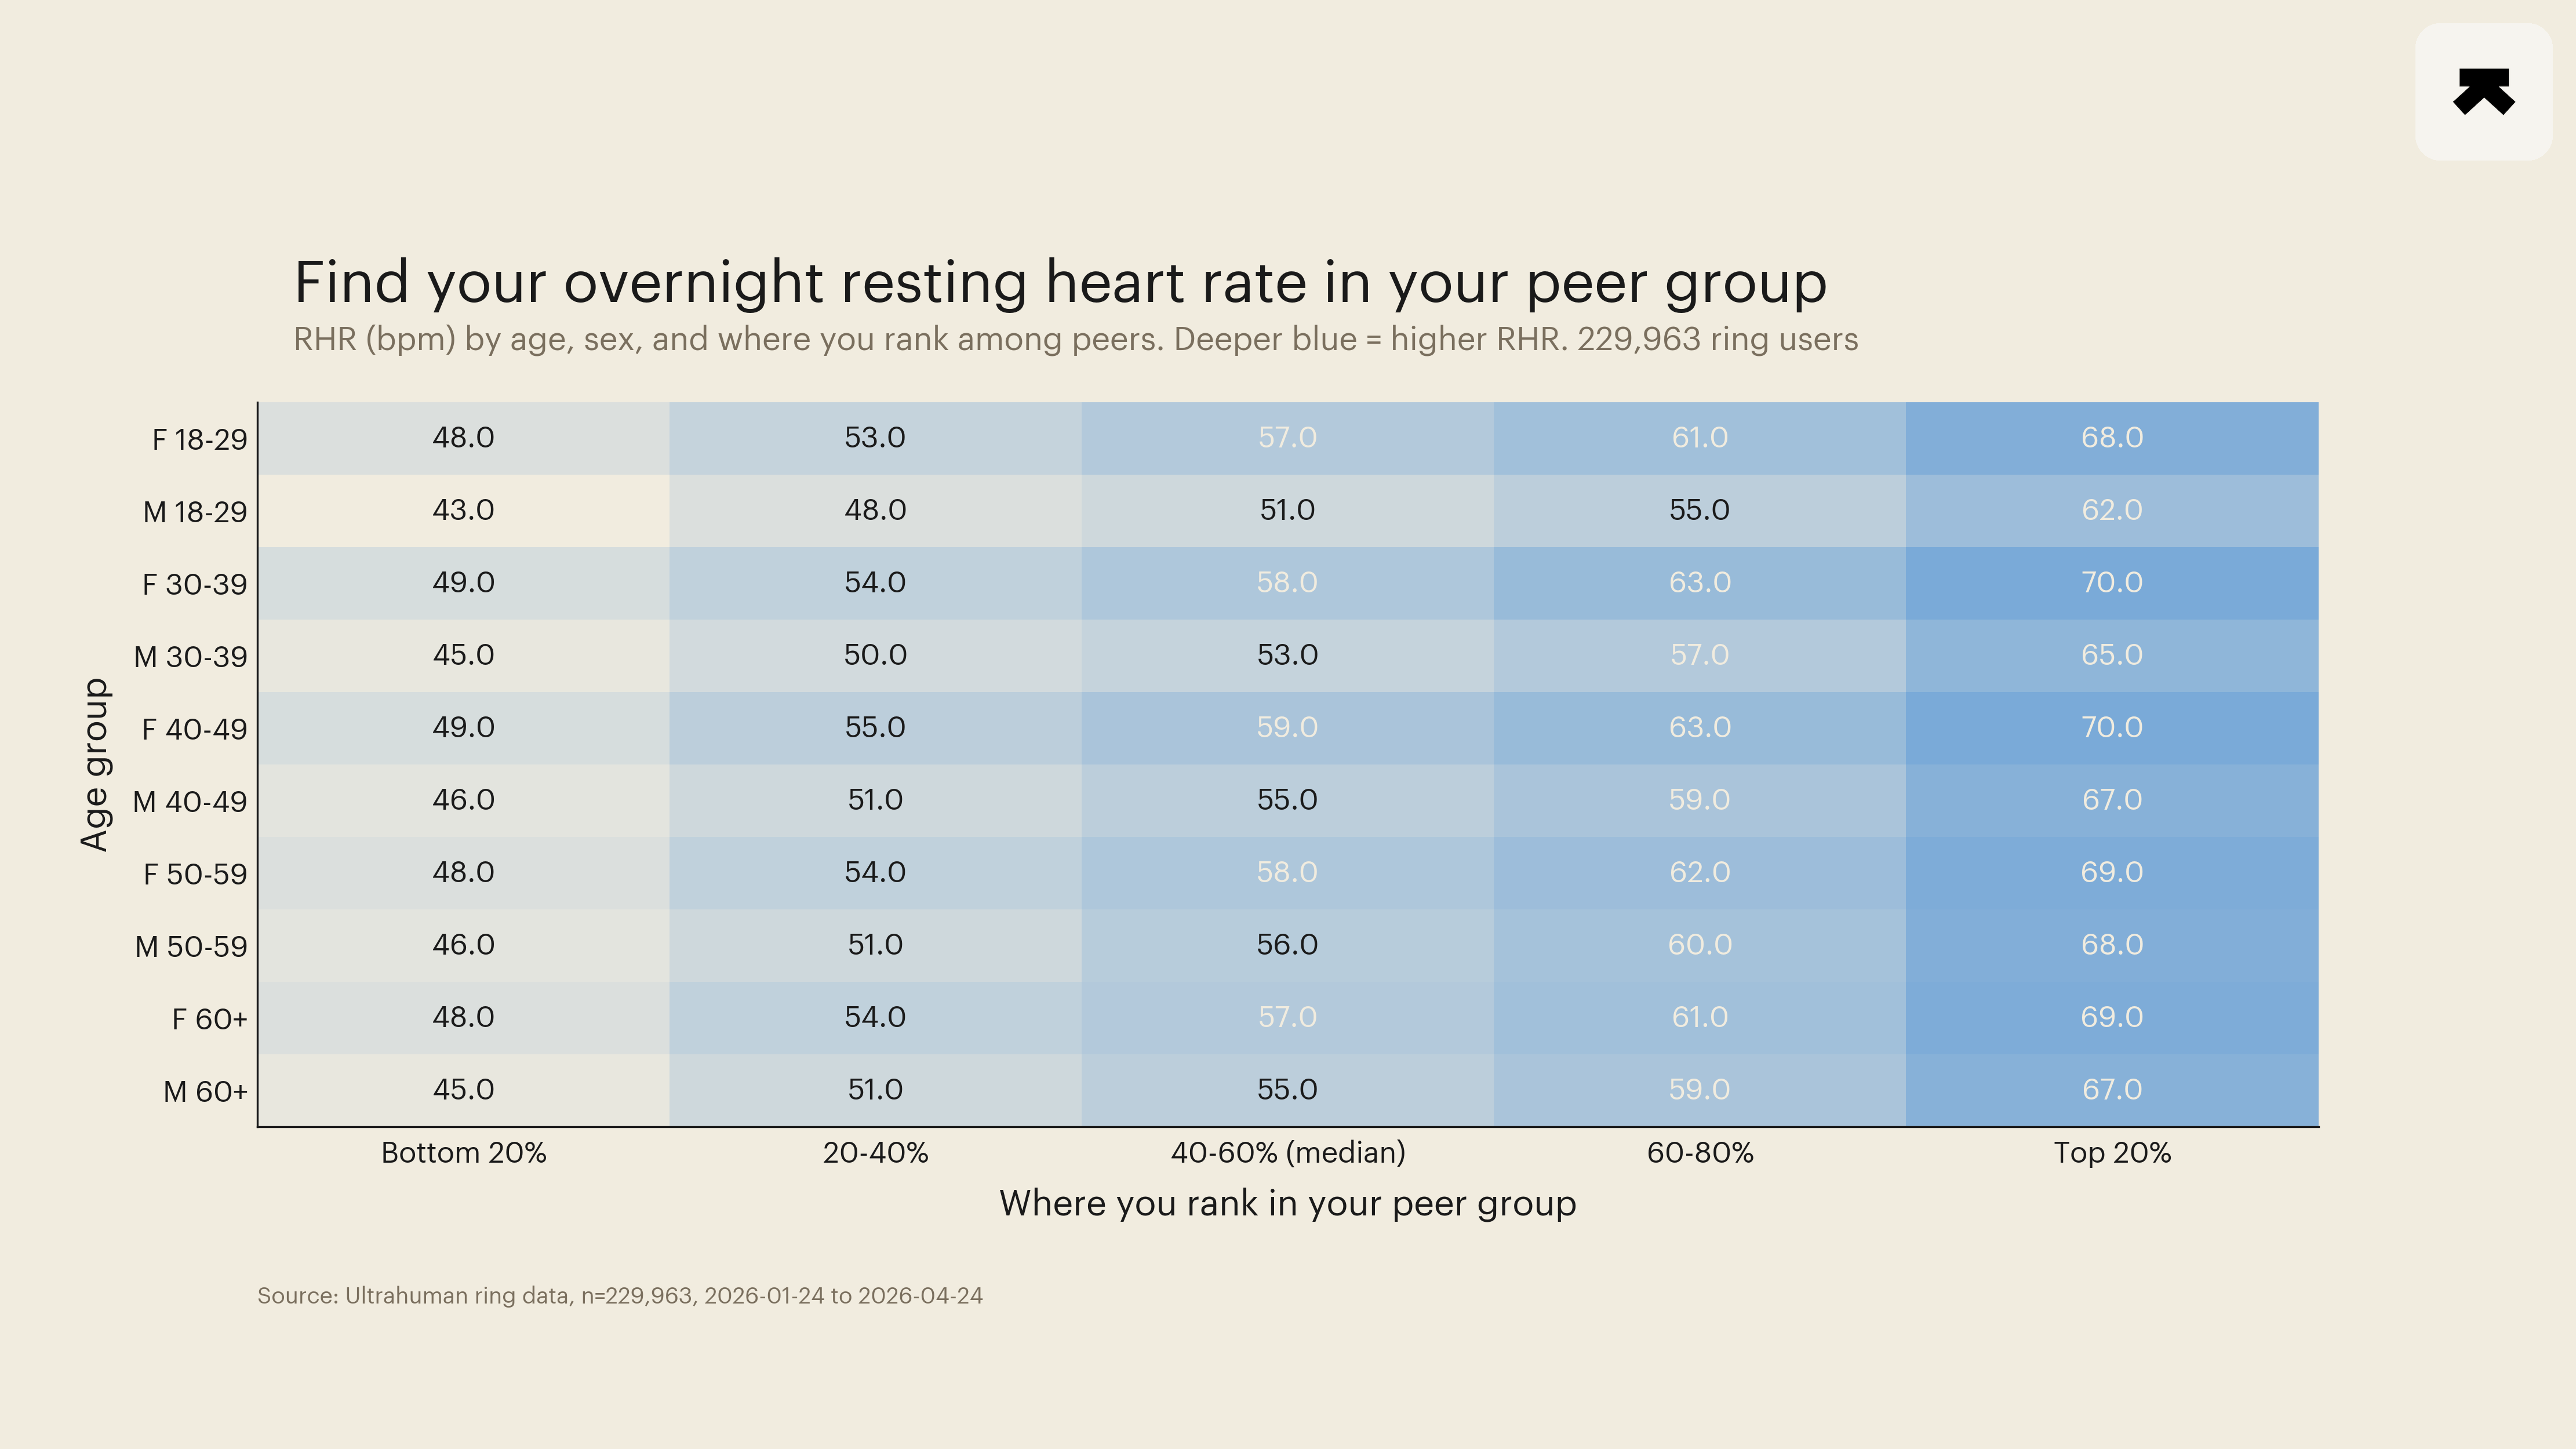Select the M 40-49 20-40% cell
This screenshot has width=2576, height=1449.
point(875,801)
